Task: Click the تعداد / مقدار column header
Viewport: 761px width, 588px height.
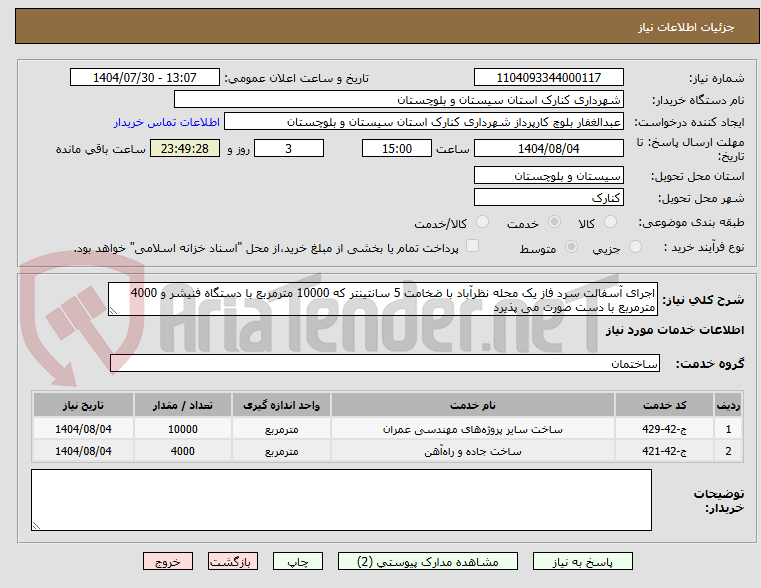Action: 182,405
